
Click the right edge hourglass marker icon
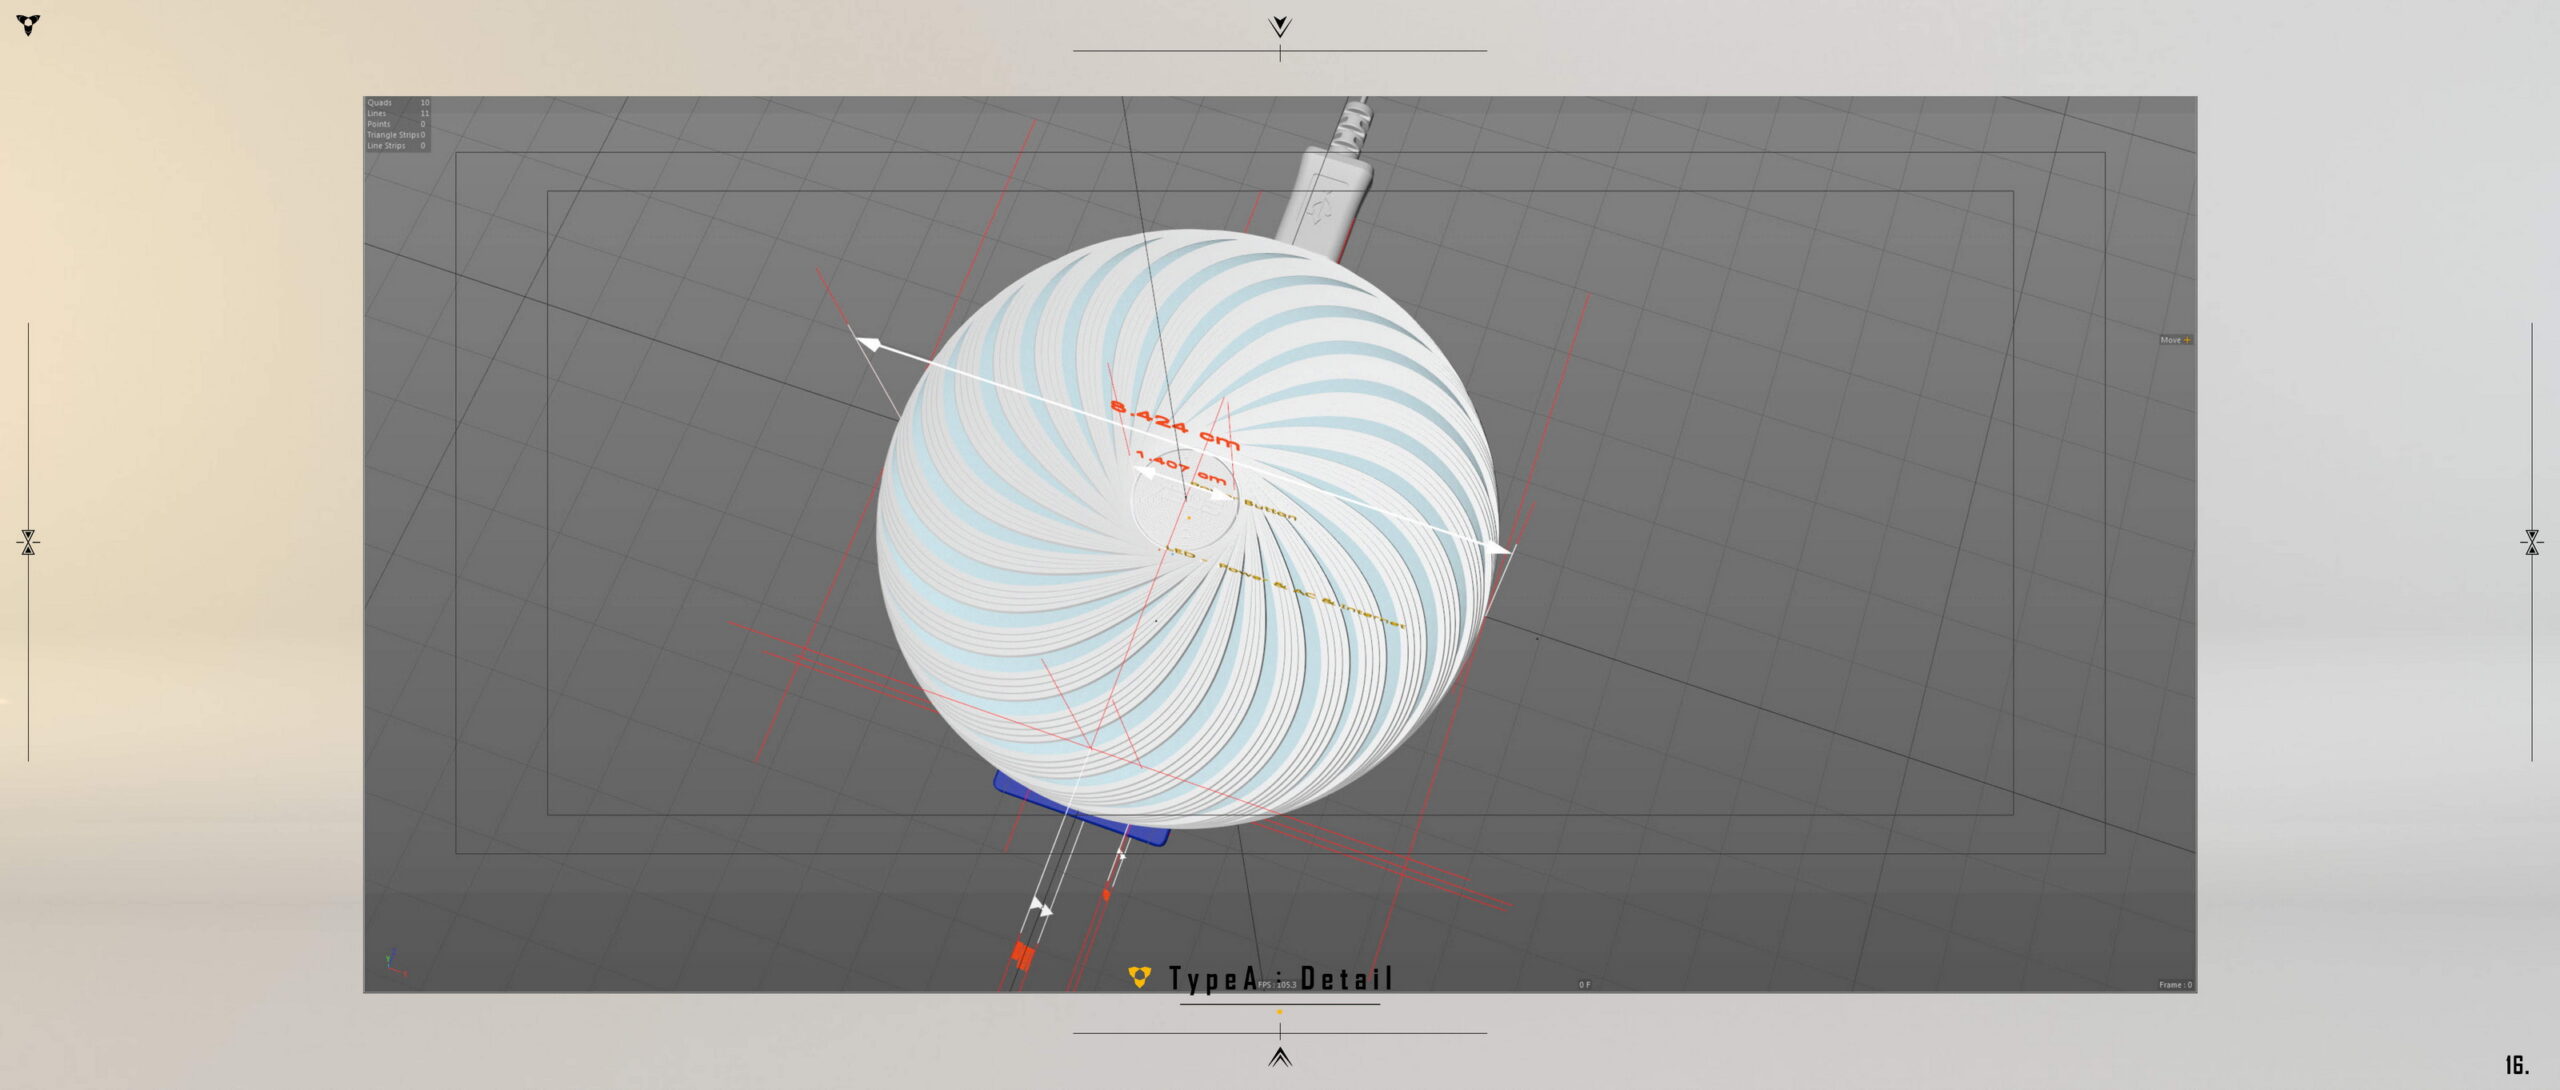[x=2531, y=542]
